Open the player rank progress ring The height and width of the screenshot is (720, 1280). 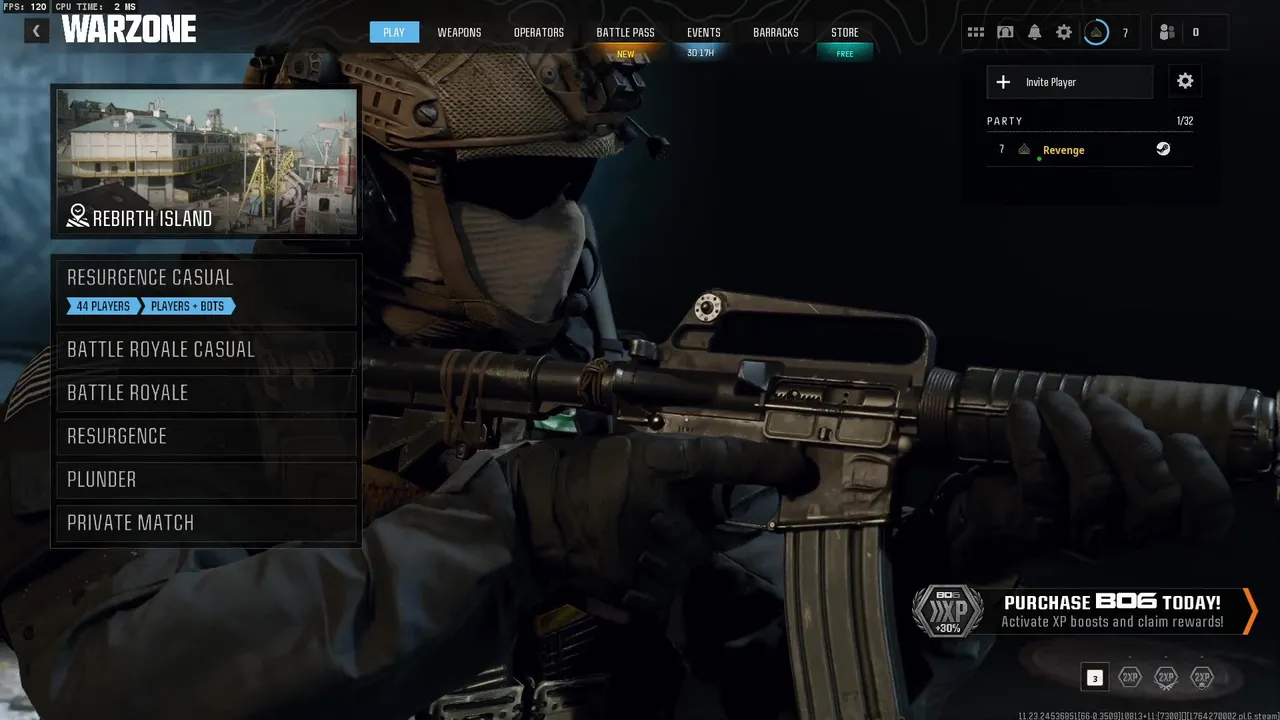(x=1096, y=32)
